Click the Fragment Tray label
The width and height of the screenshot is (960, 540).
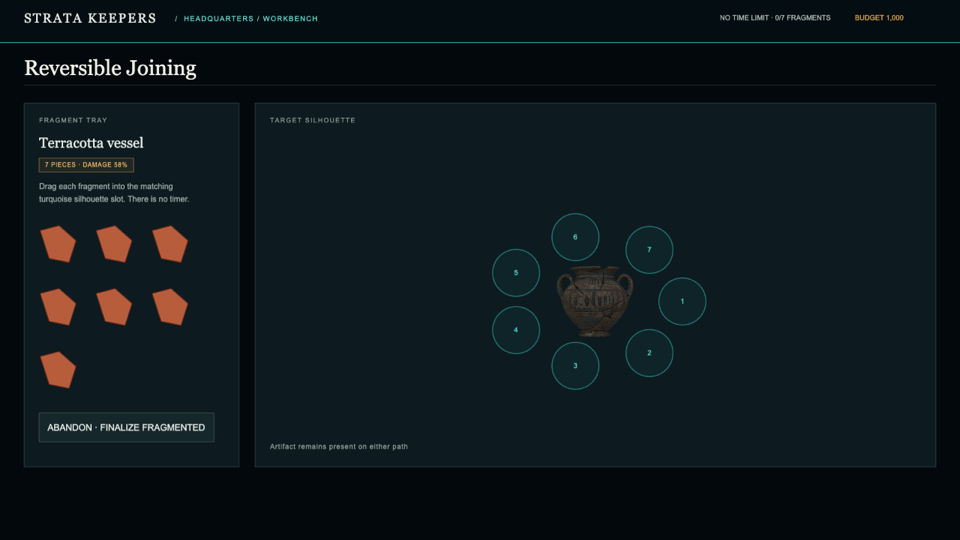coord(73,120)
